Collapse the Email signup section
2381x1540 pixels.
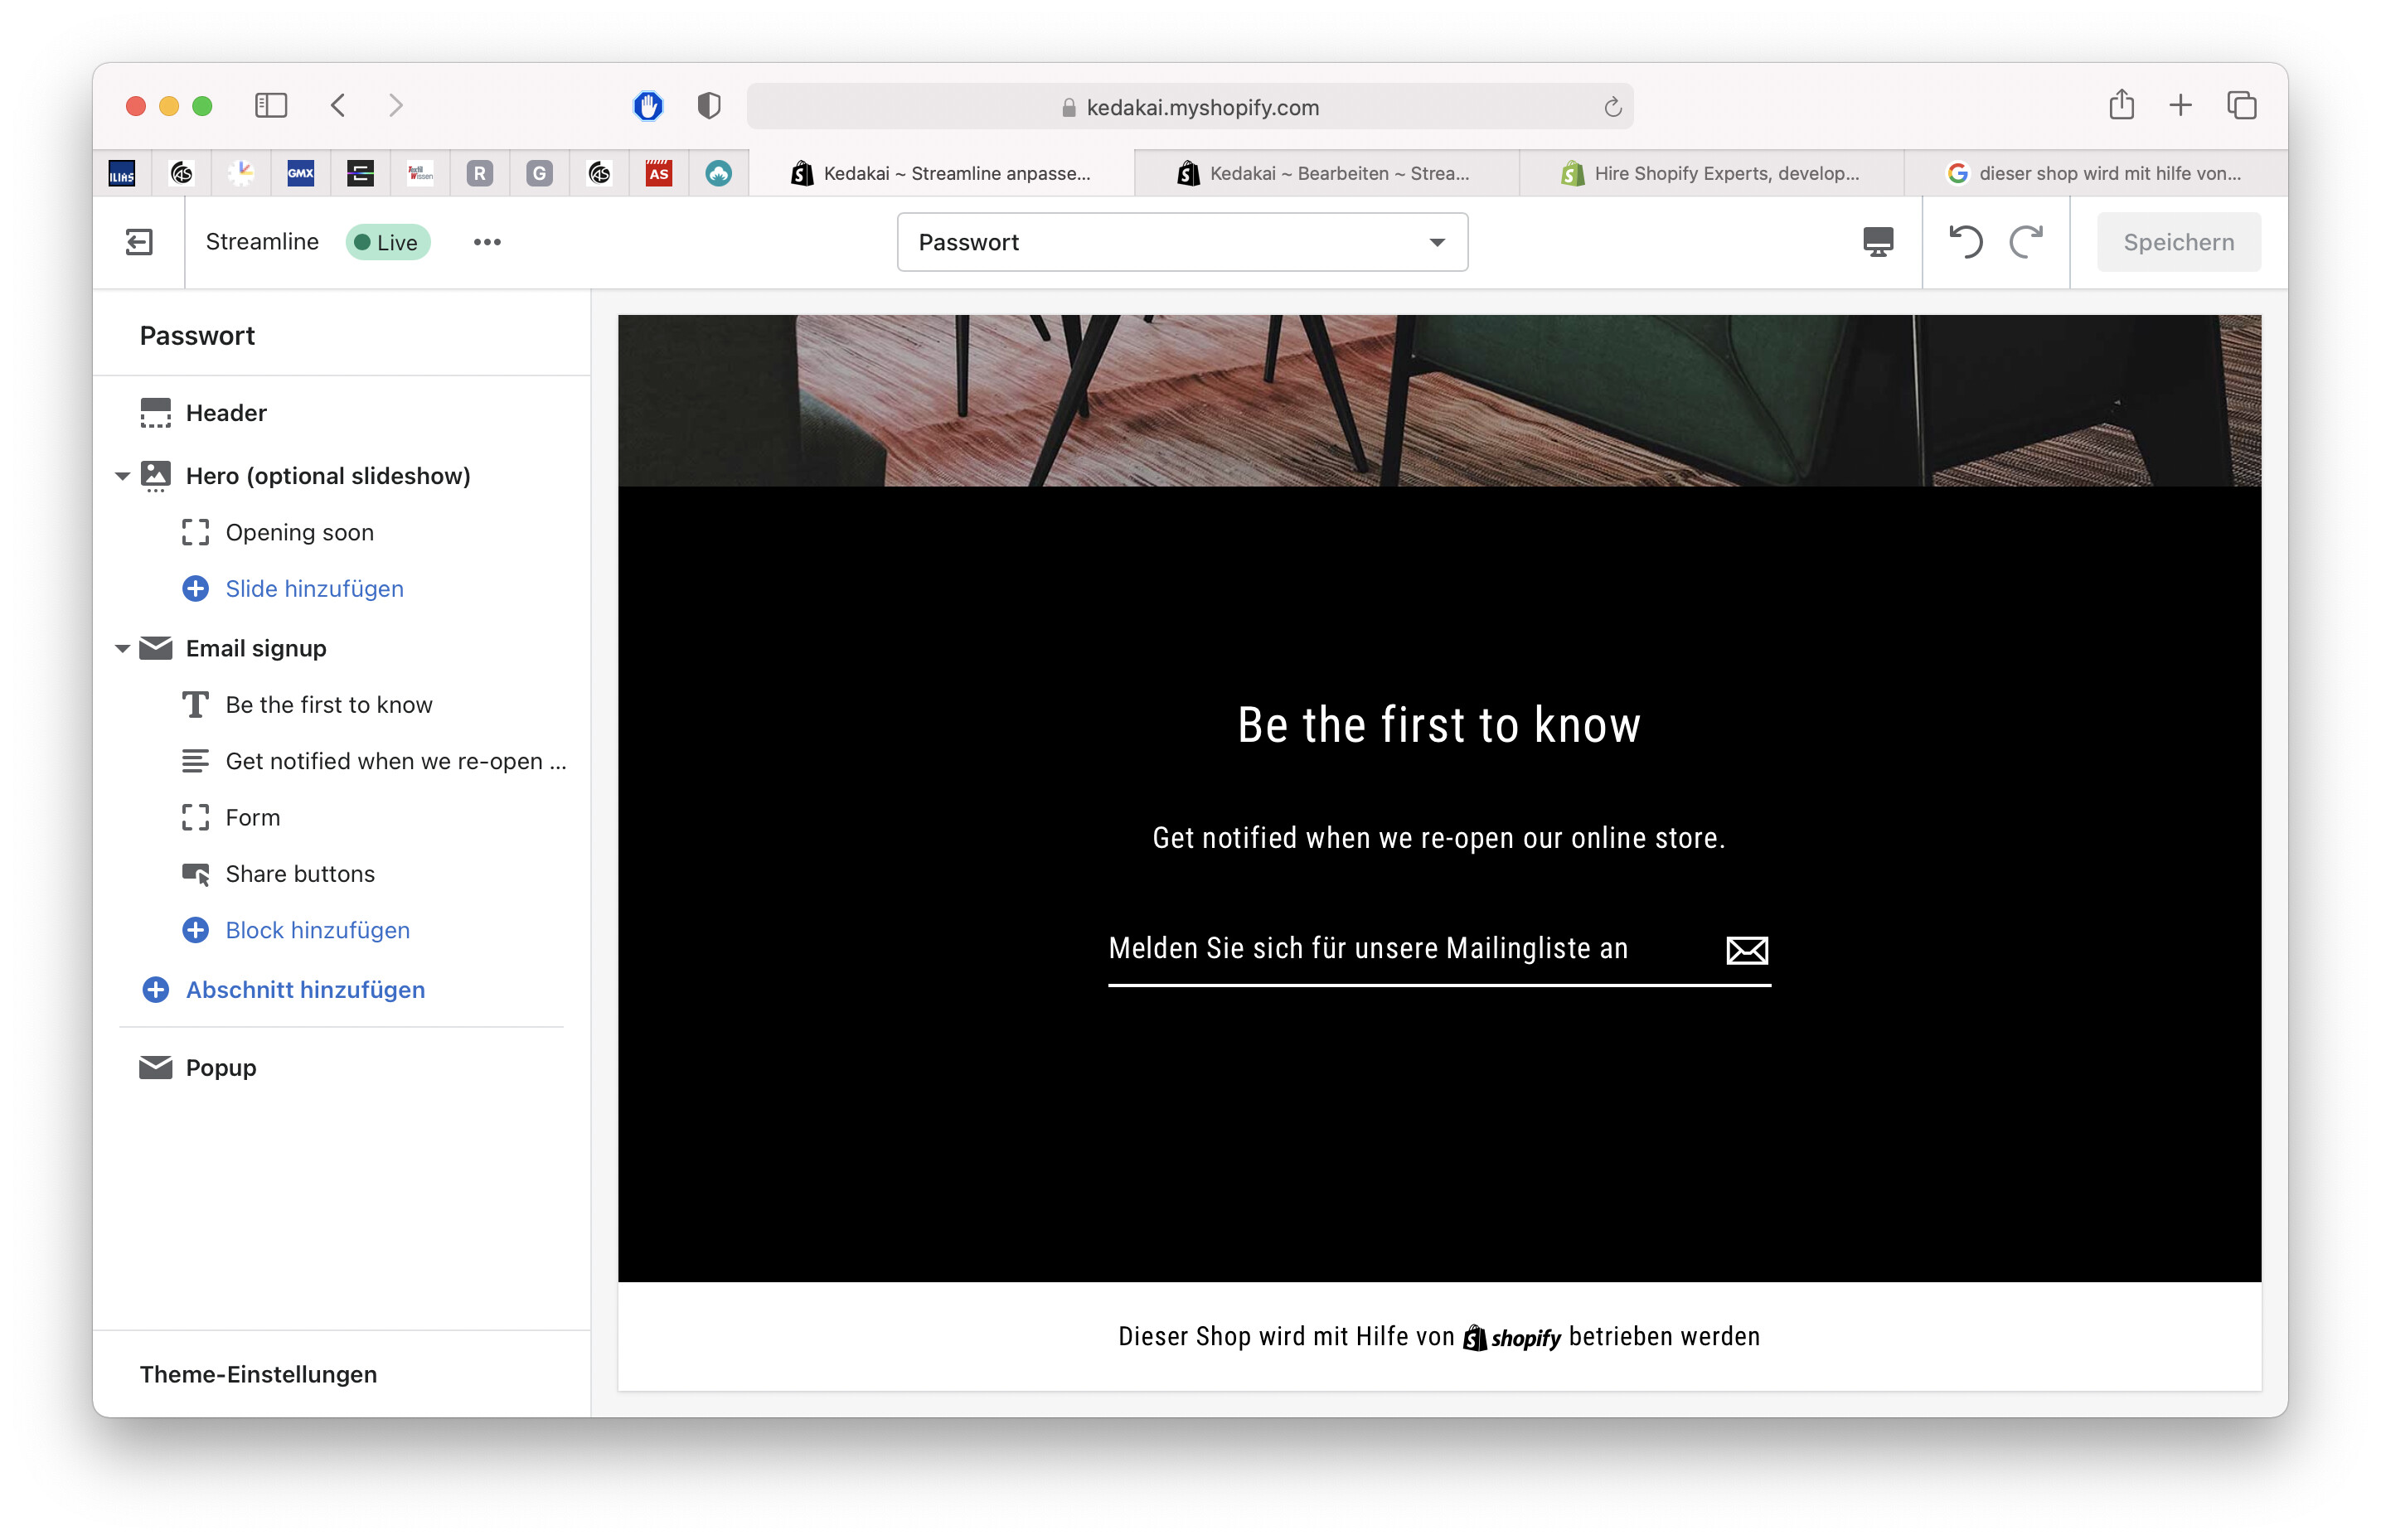pyautogui.click(x=122, y=649)
